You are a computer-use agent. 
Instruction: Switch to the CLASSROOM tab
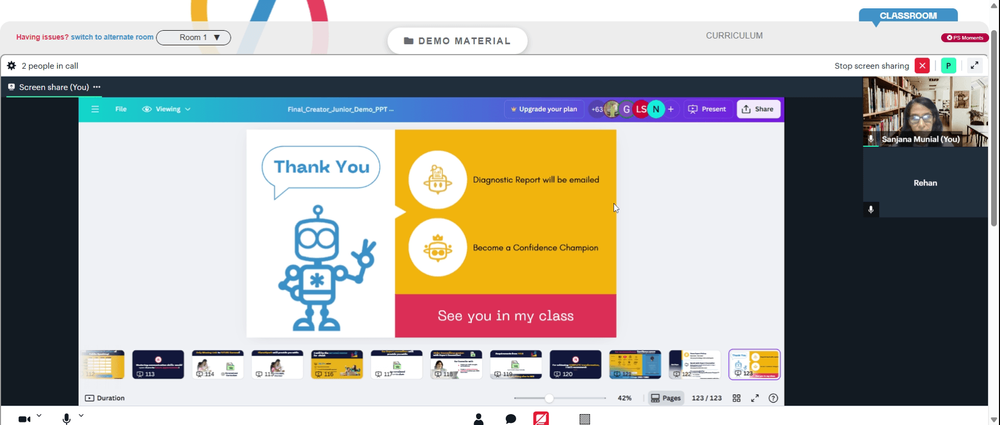click(908, 16)
